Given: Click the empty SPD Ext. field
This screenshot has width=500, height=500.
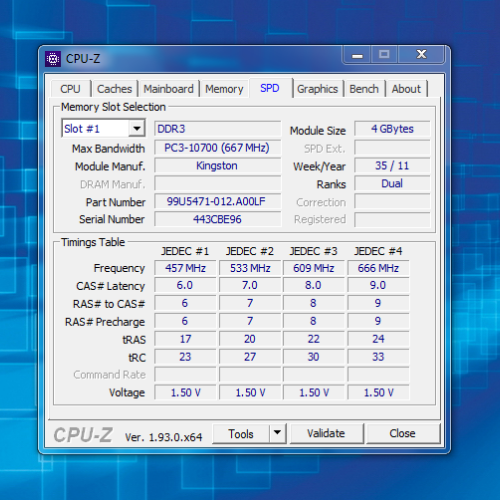Looking at the screenshot, I should tap(392, 148).
